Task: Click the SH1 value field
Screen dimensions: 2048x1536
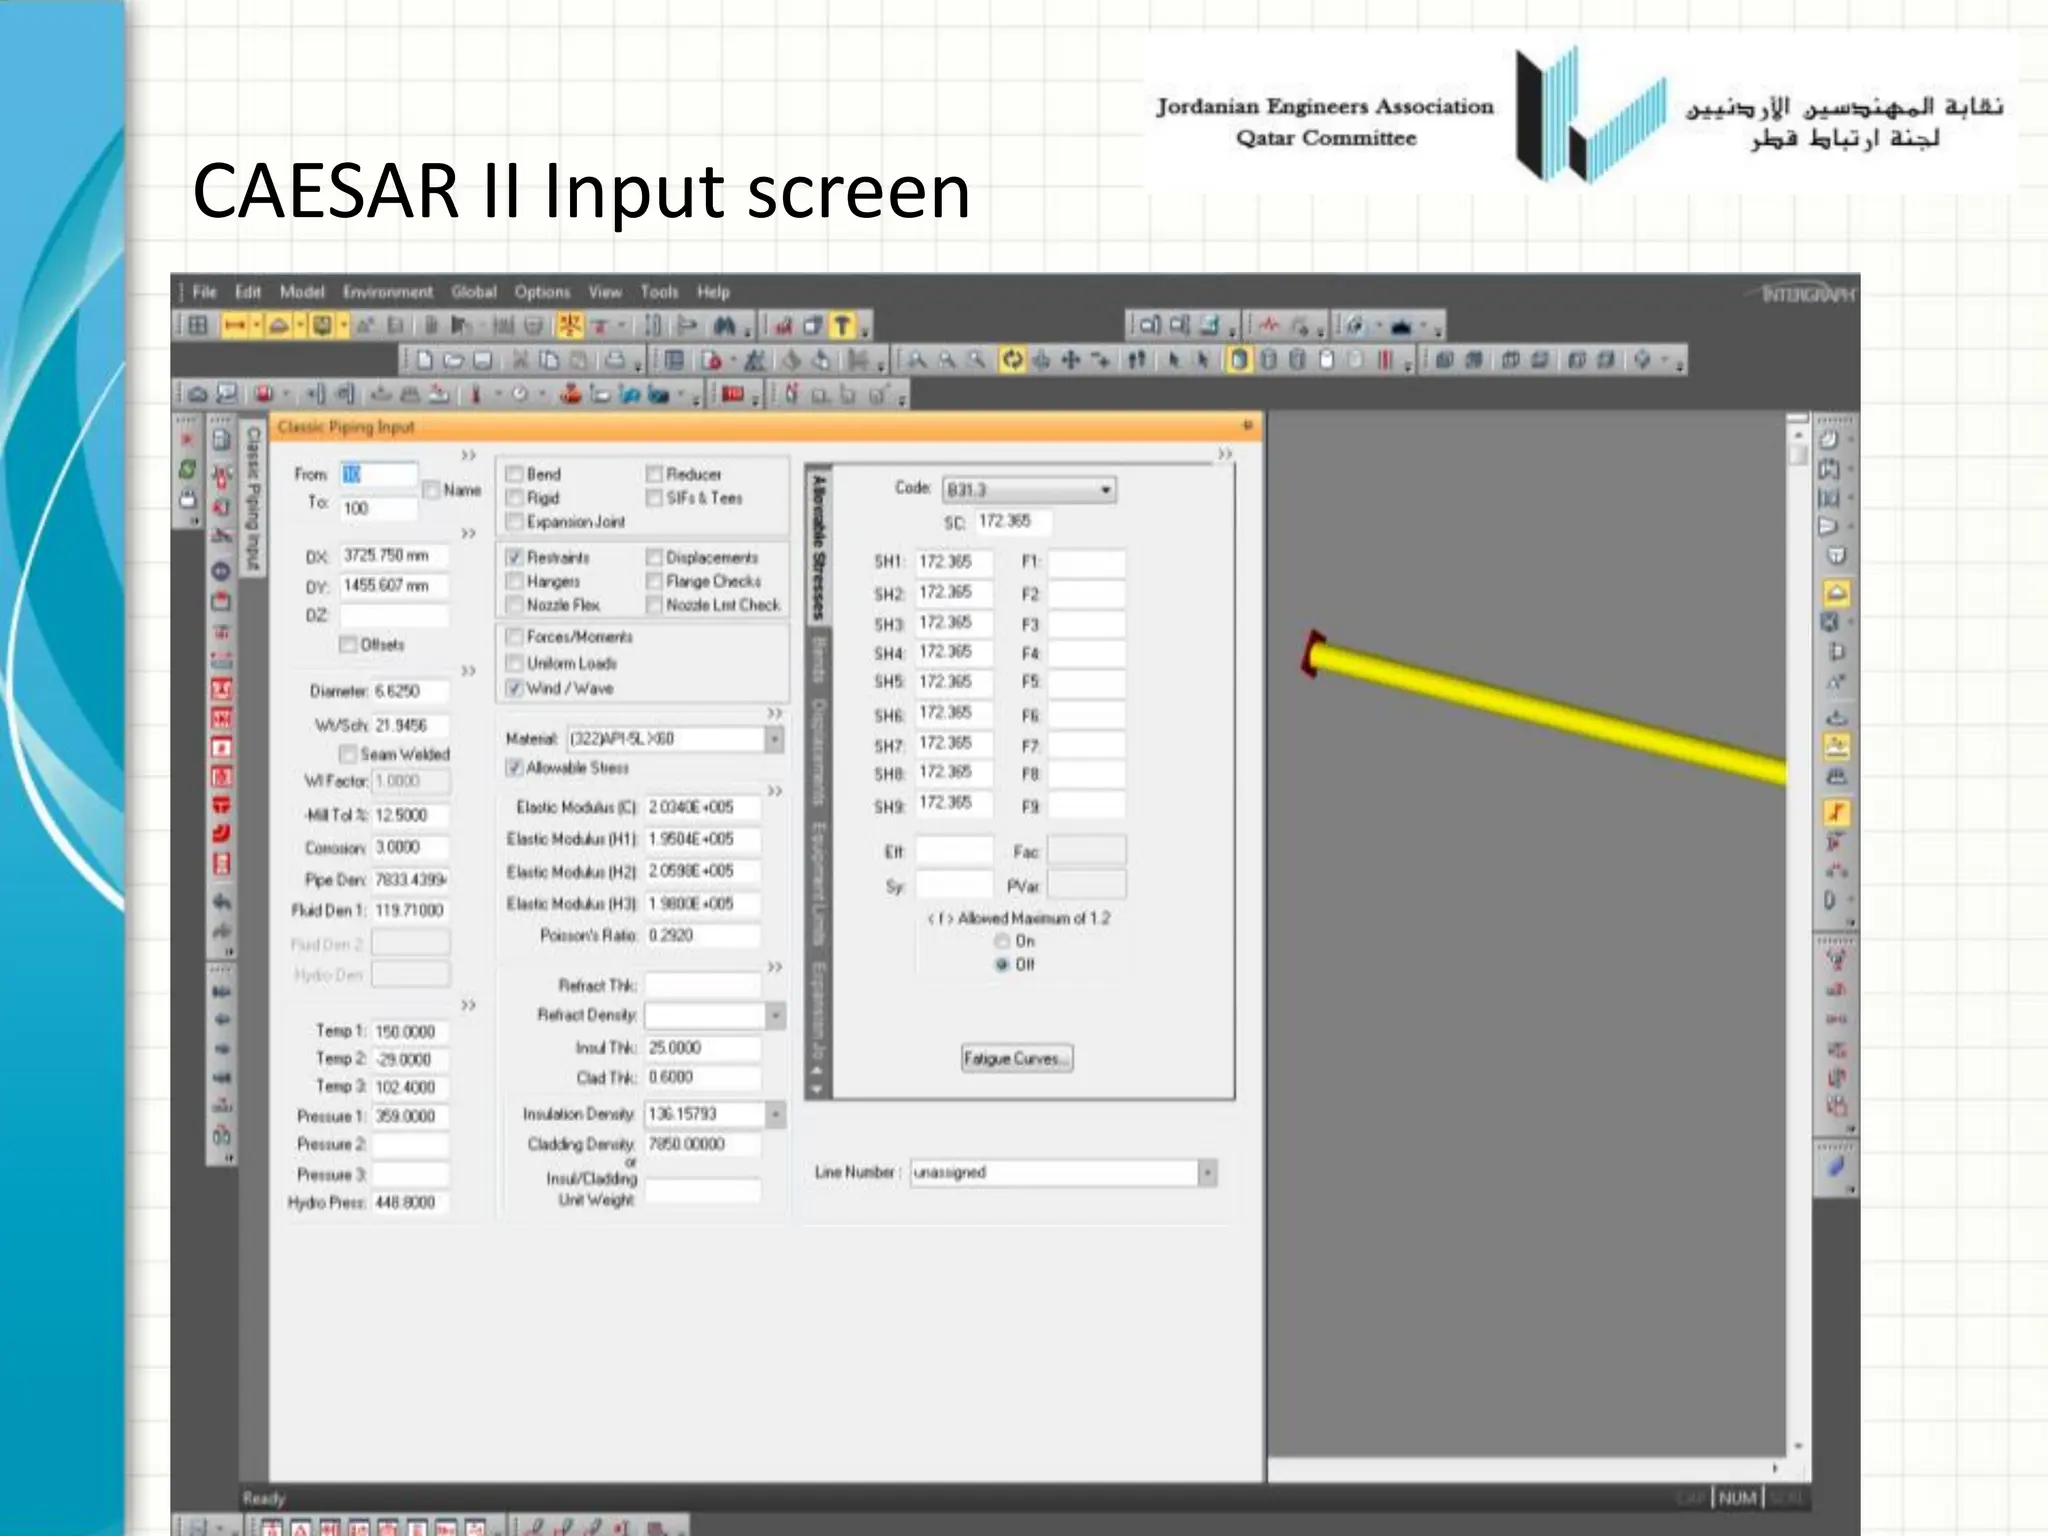Action: pos(955,563)
